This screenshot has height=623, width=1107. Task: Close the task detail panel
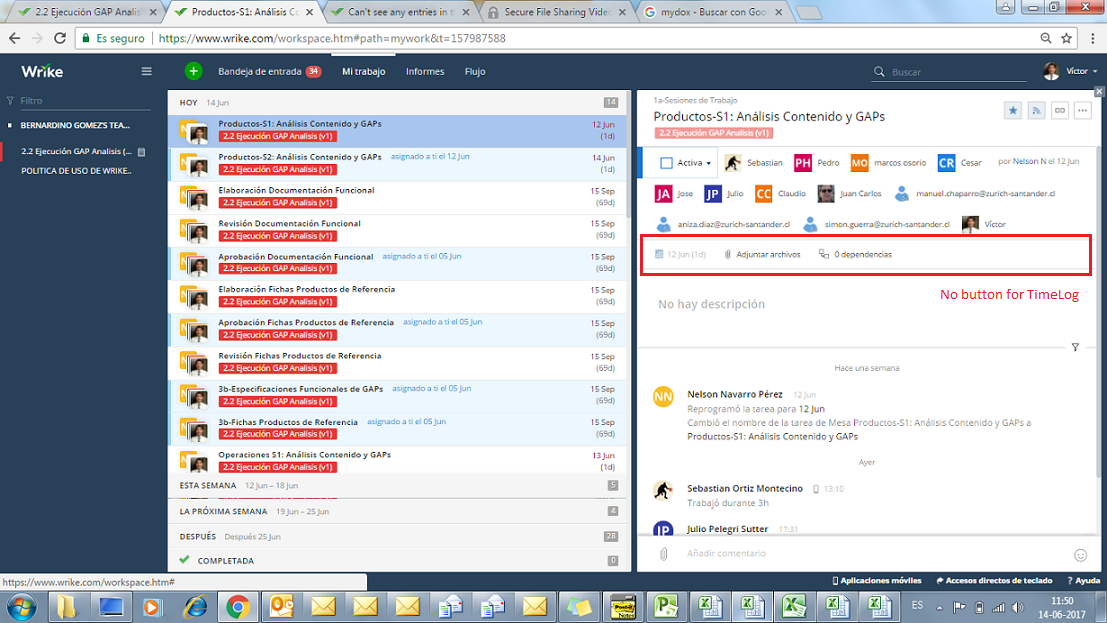tap(1099, 92)
